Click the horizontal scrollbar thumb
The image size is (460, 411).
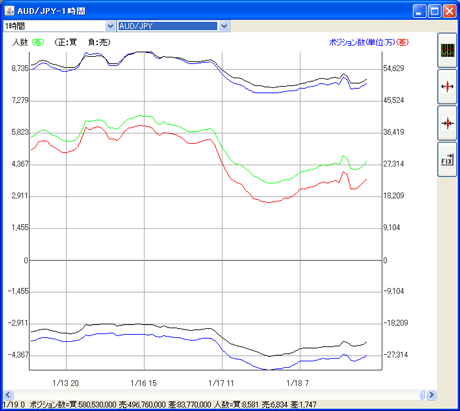coord(422,395)
